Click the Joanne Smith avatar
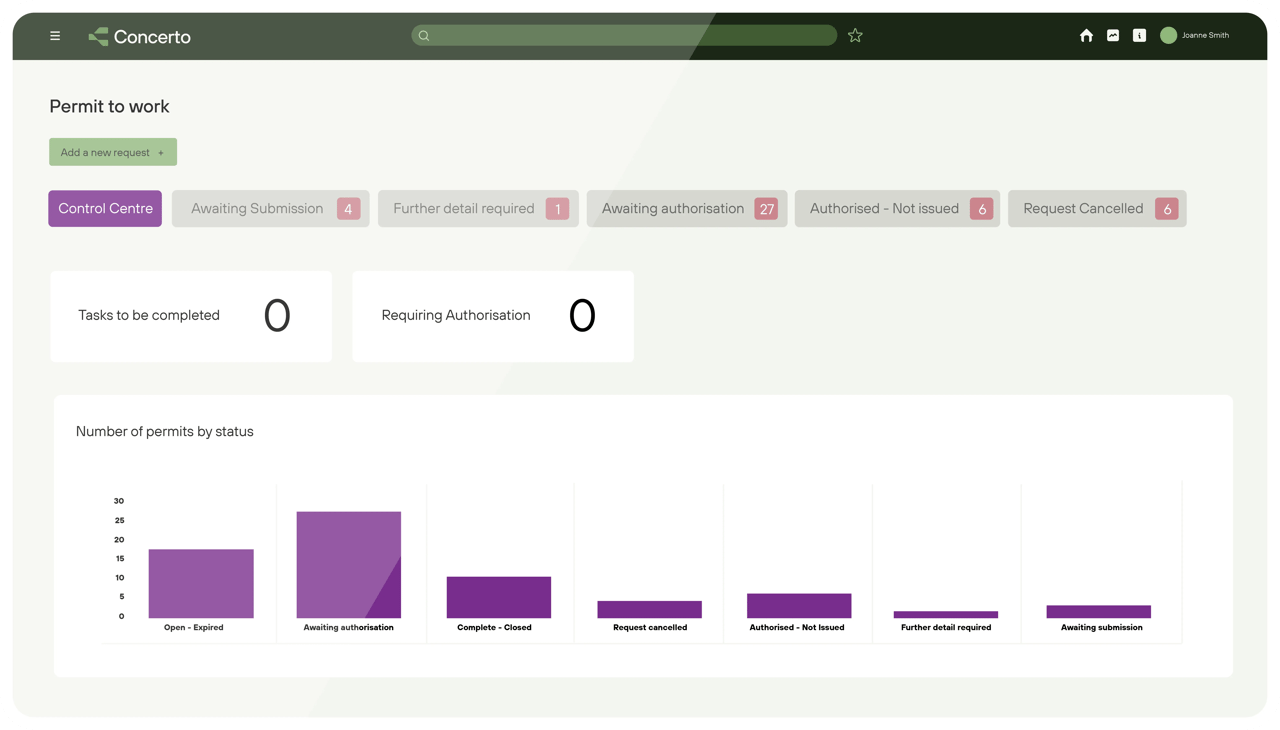The height and width of the screenshot is (730, 1280). 1168,36
